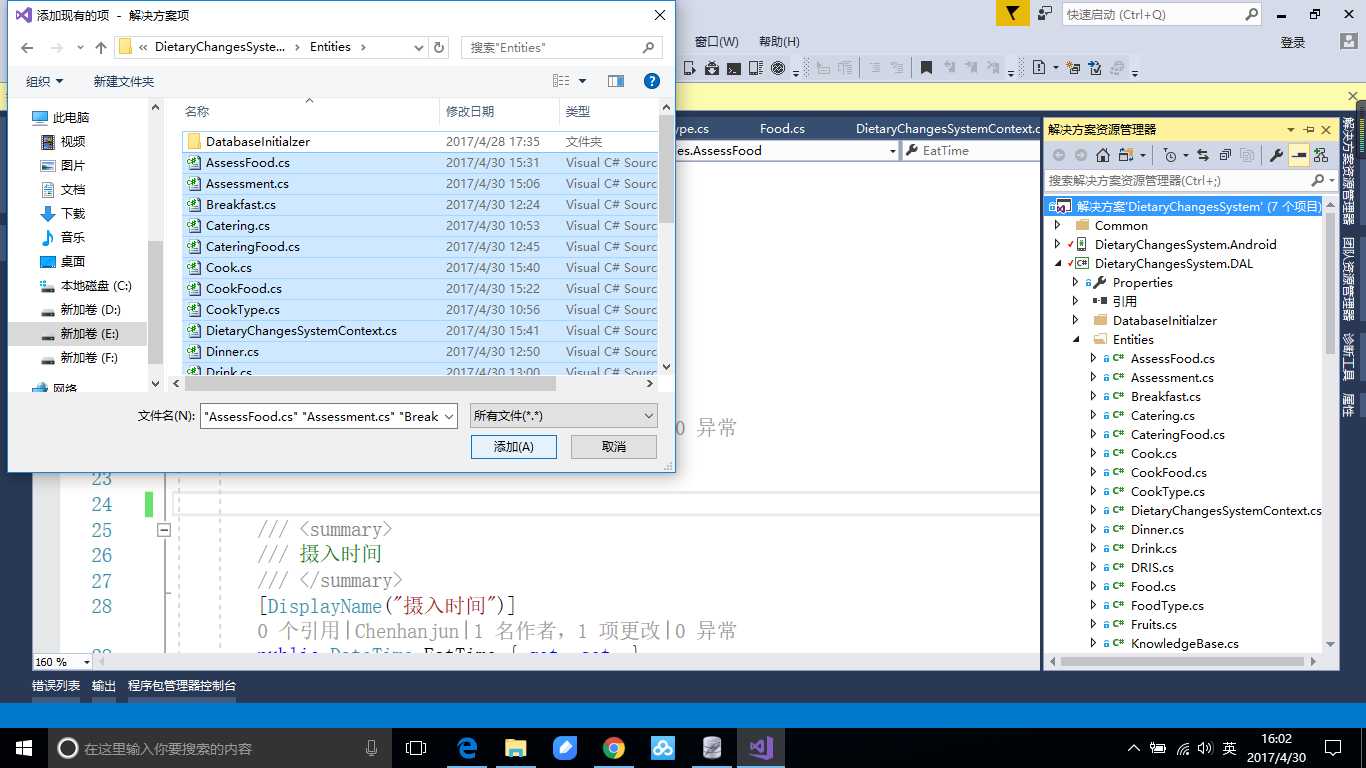The width and height of the screenshot is (1366, 768).
Task: Open the 所有文件(*.*) file type dropdown
Action: [x=564, y=416]
